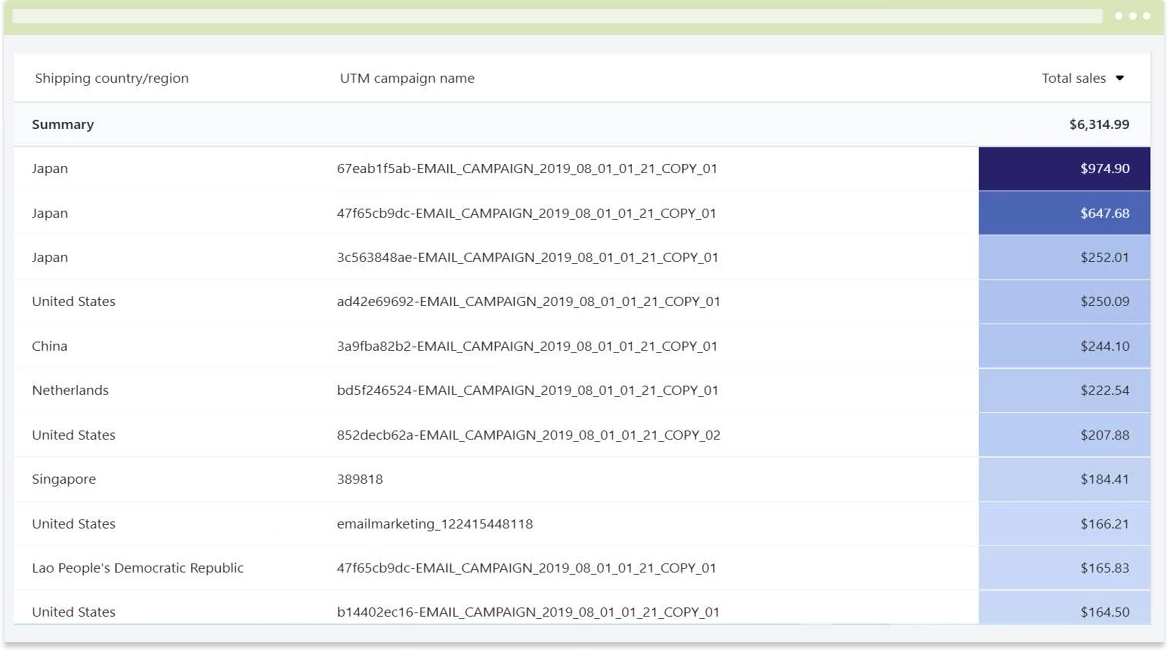Click the $974.90 sales cell
The image size is (1170, 650).
1064,169
